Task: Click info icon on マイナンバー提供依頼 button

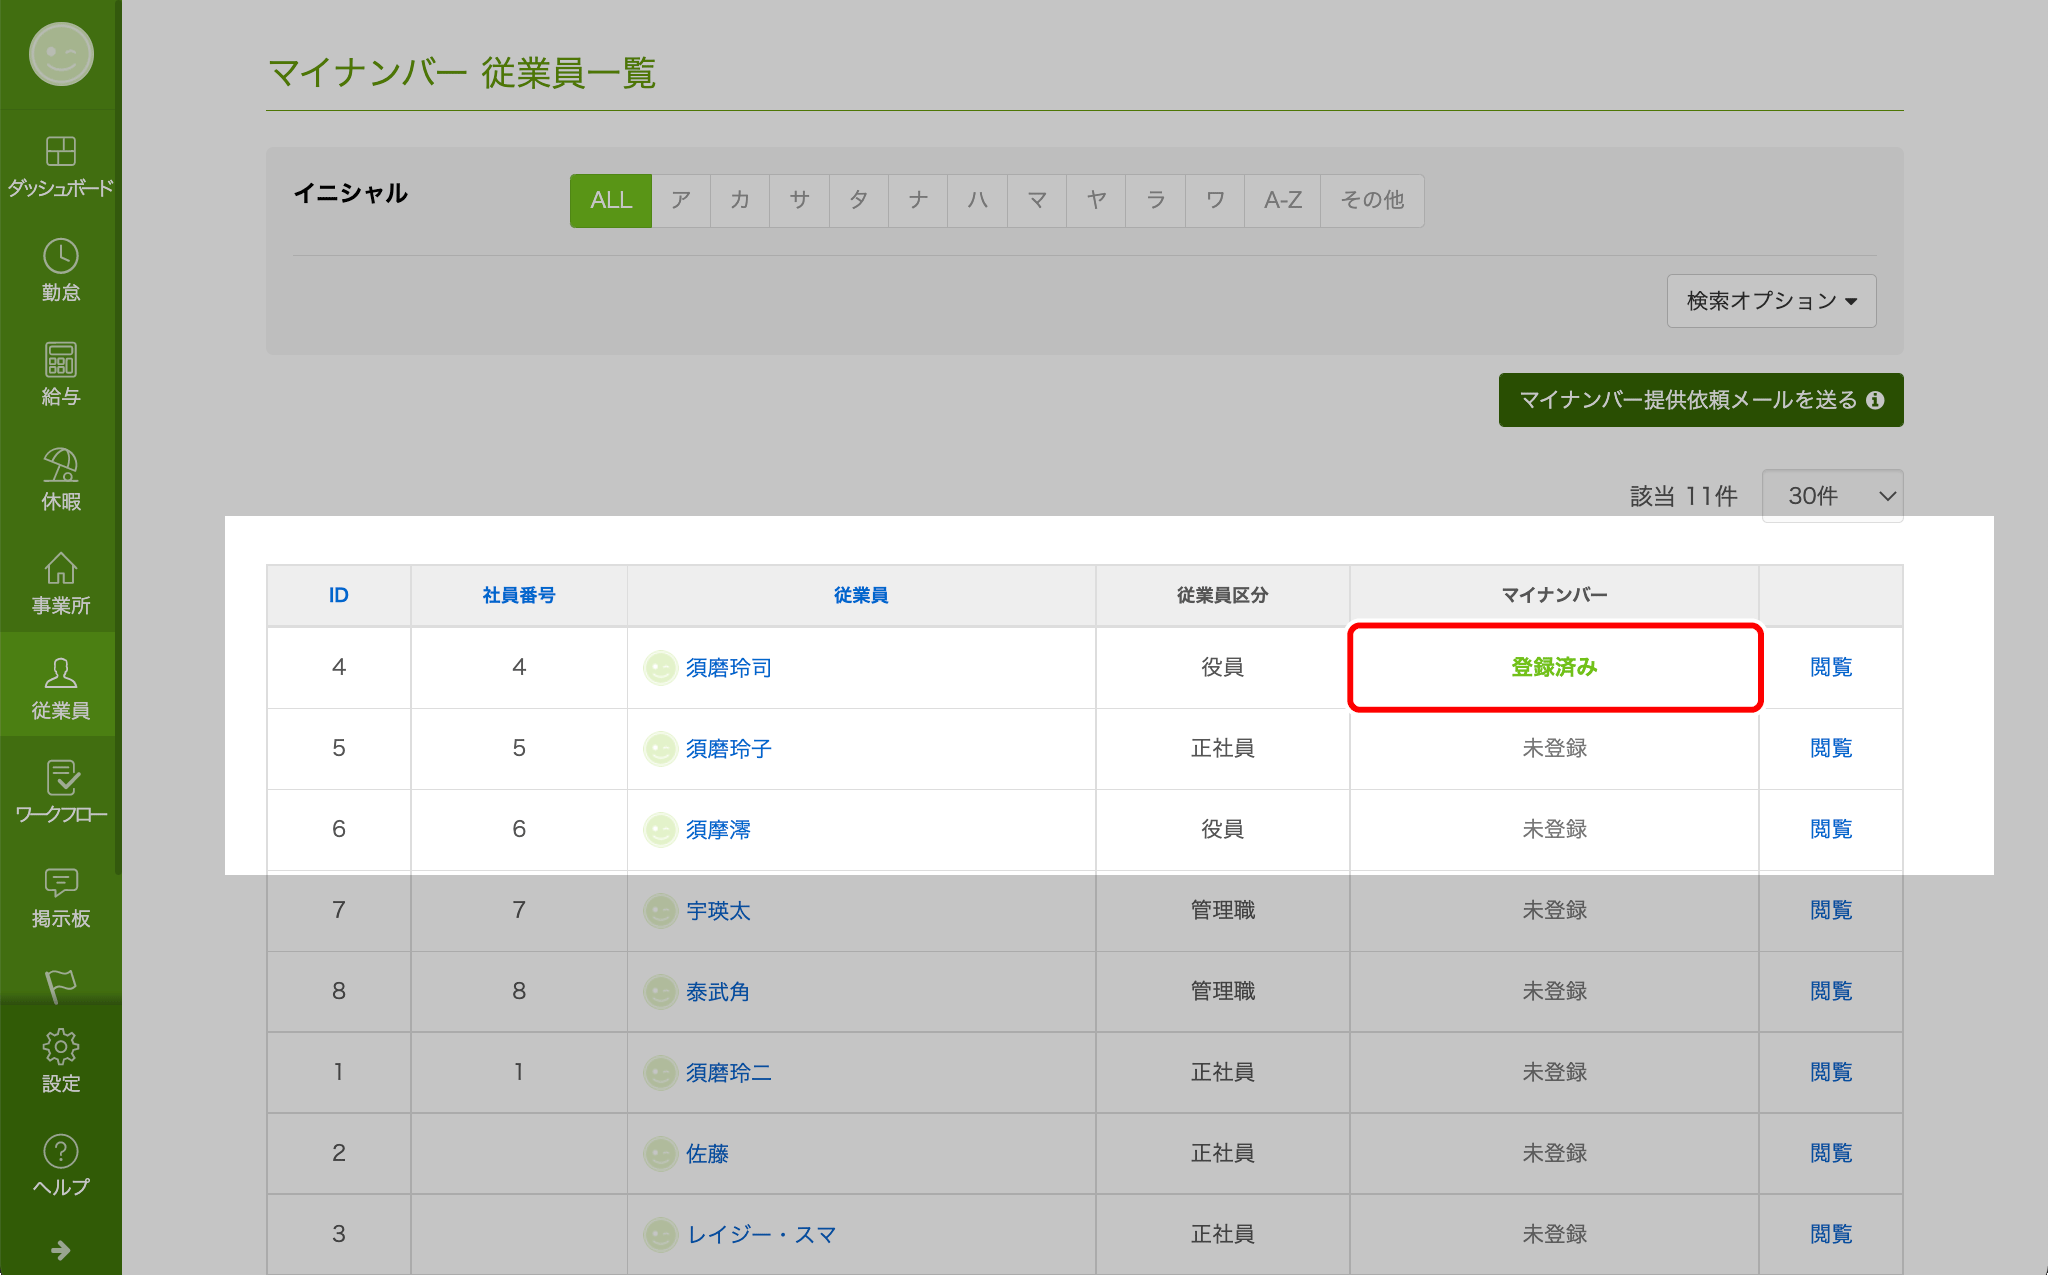Action: tap(1875, 400)
